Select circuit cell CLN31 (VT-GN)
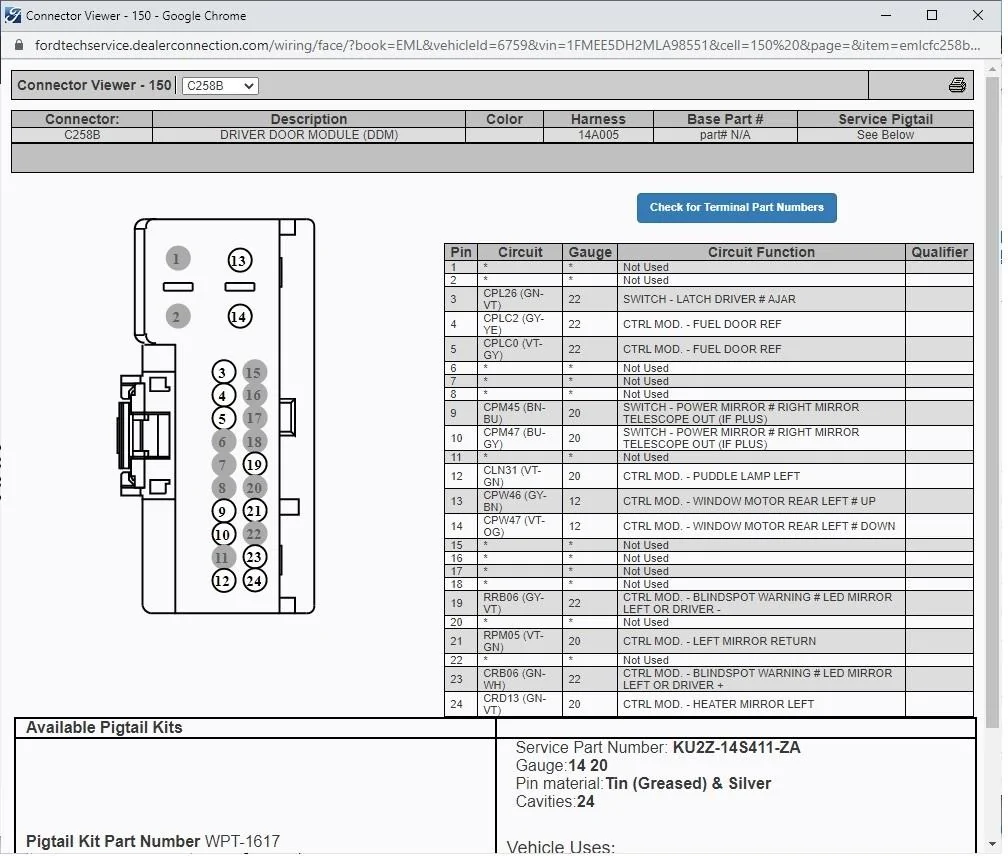This screenshot has height=856, width=1008. (x=520, y=476)
